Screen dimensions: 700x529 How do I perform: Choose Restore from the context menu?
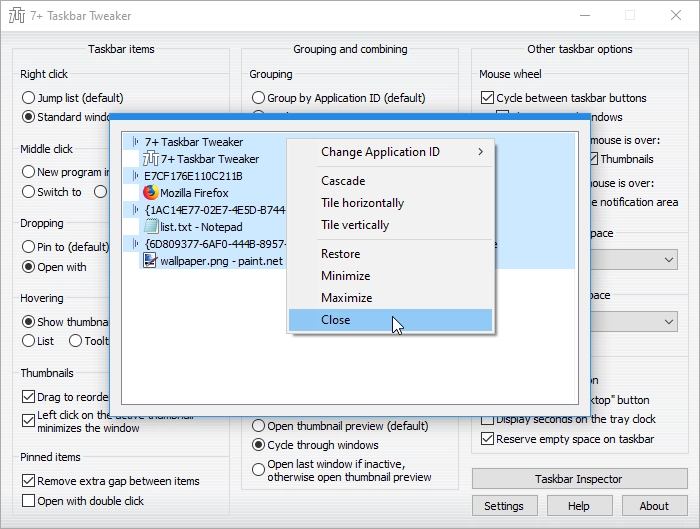tap(391, 254)
